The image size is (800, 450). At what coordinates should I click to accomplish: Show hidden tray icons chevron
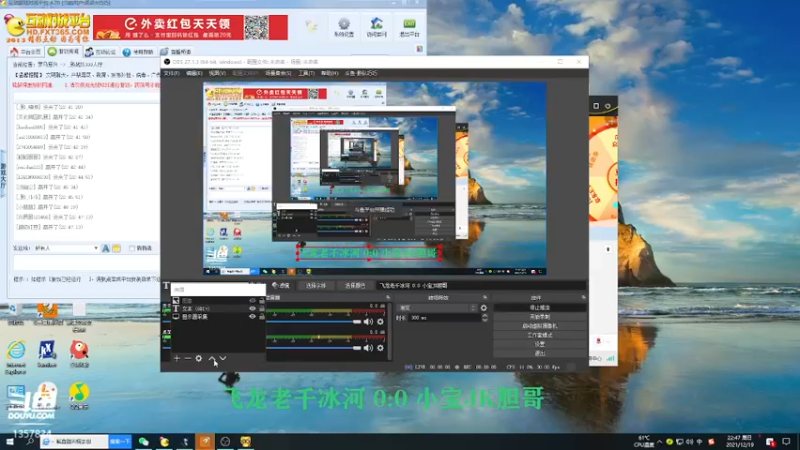pos(660,442)
